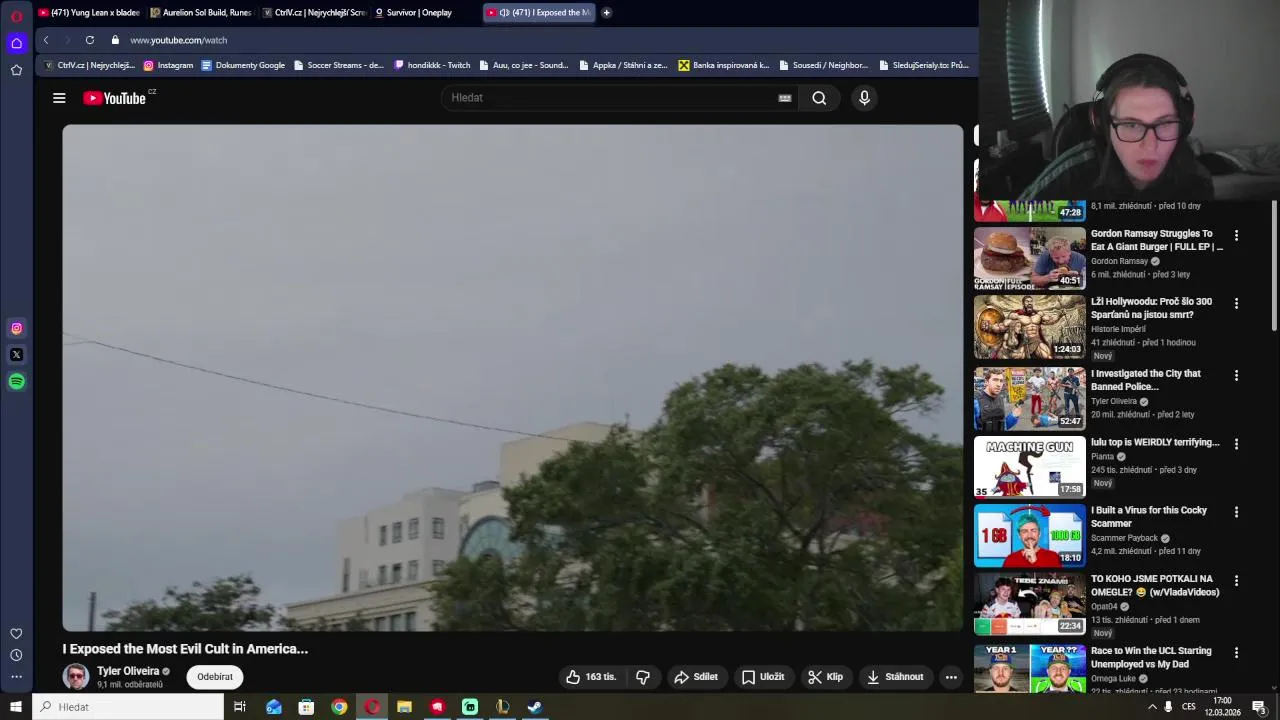This screenshot has width=1280, height=720.
Task: Open Race to Win the UCL video
Action: pos(1029,668)
